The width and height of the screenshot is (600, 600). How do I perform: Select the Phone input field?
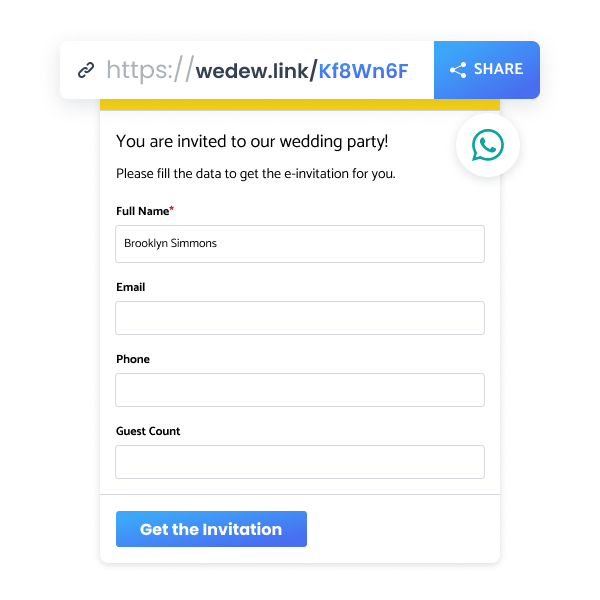[x=300, y=390]
